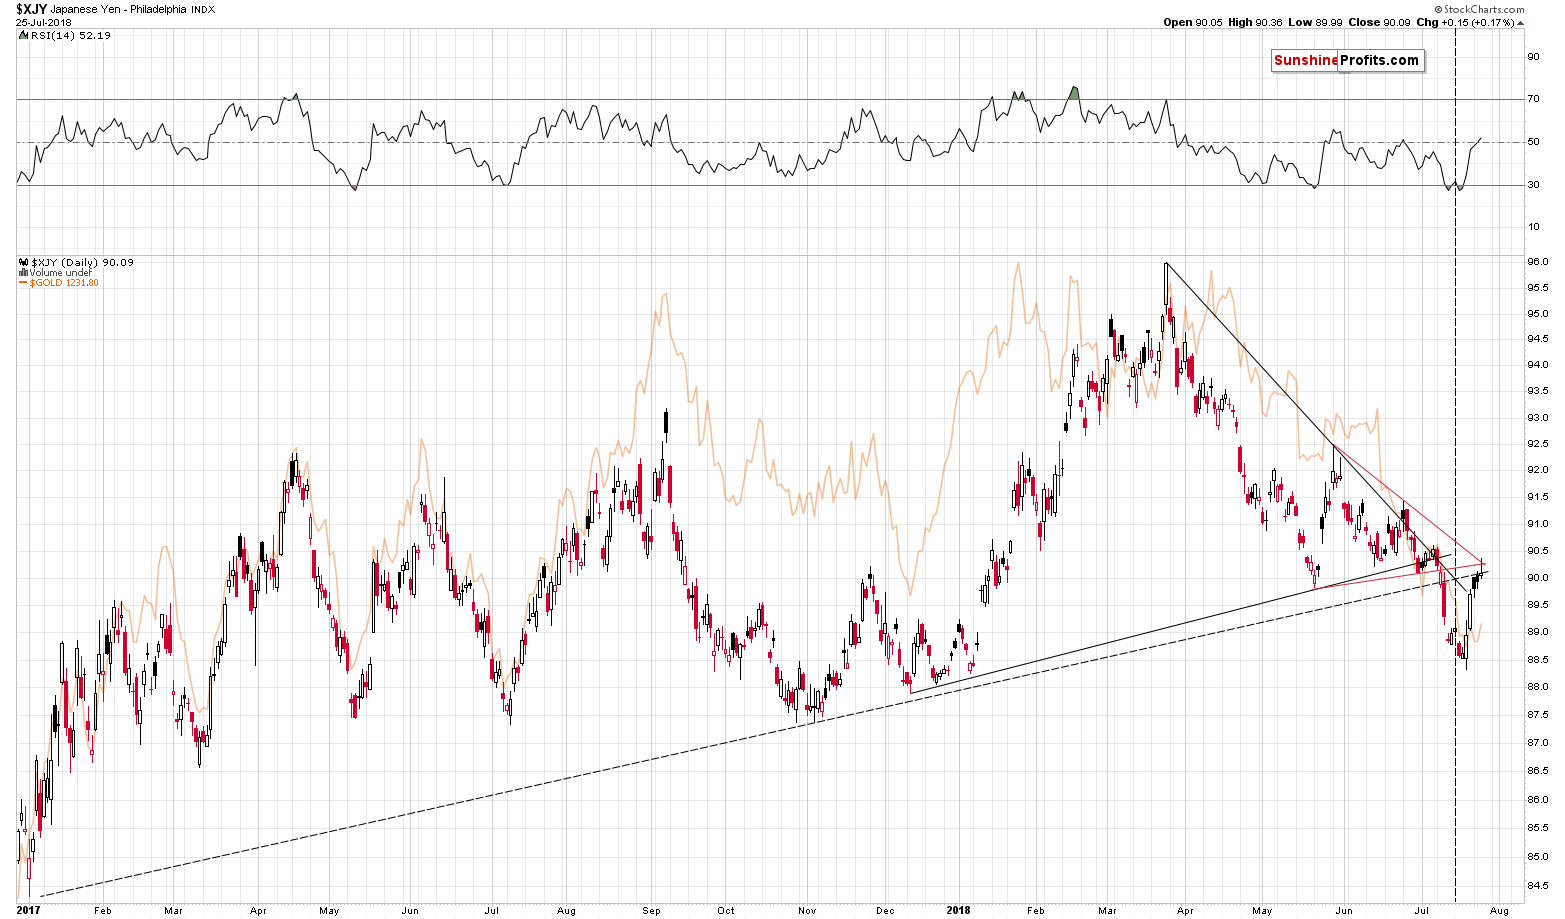Click the price axis label 90.0

point(1537,578)
